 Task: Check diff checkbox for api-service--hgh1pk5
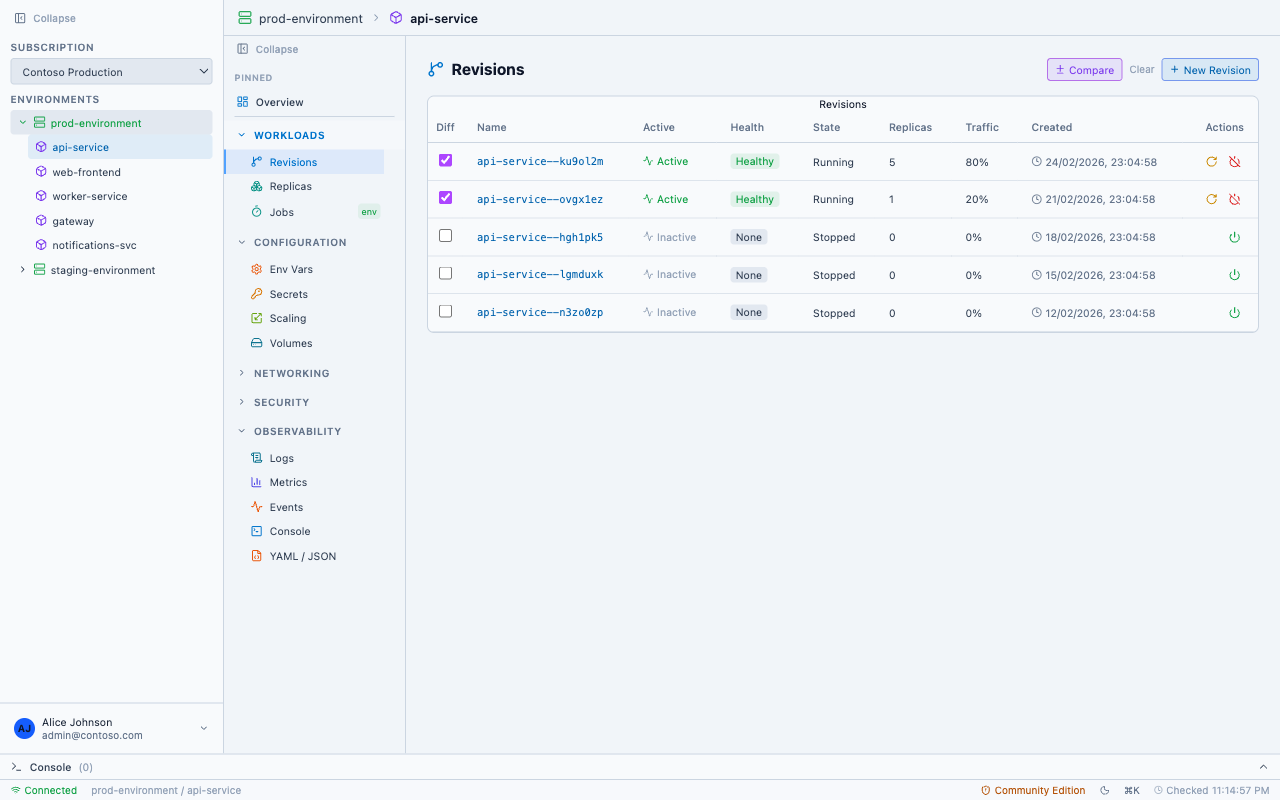[445, 236]
